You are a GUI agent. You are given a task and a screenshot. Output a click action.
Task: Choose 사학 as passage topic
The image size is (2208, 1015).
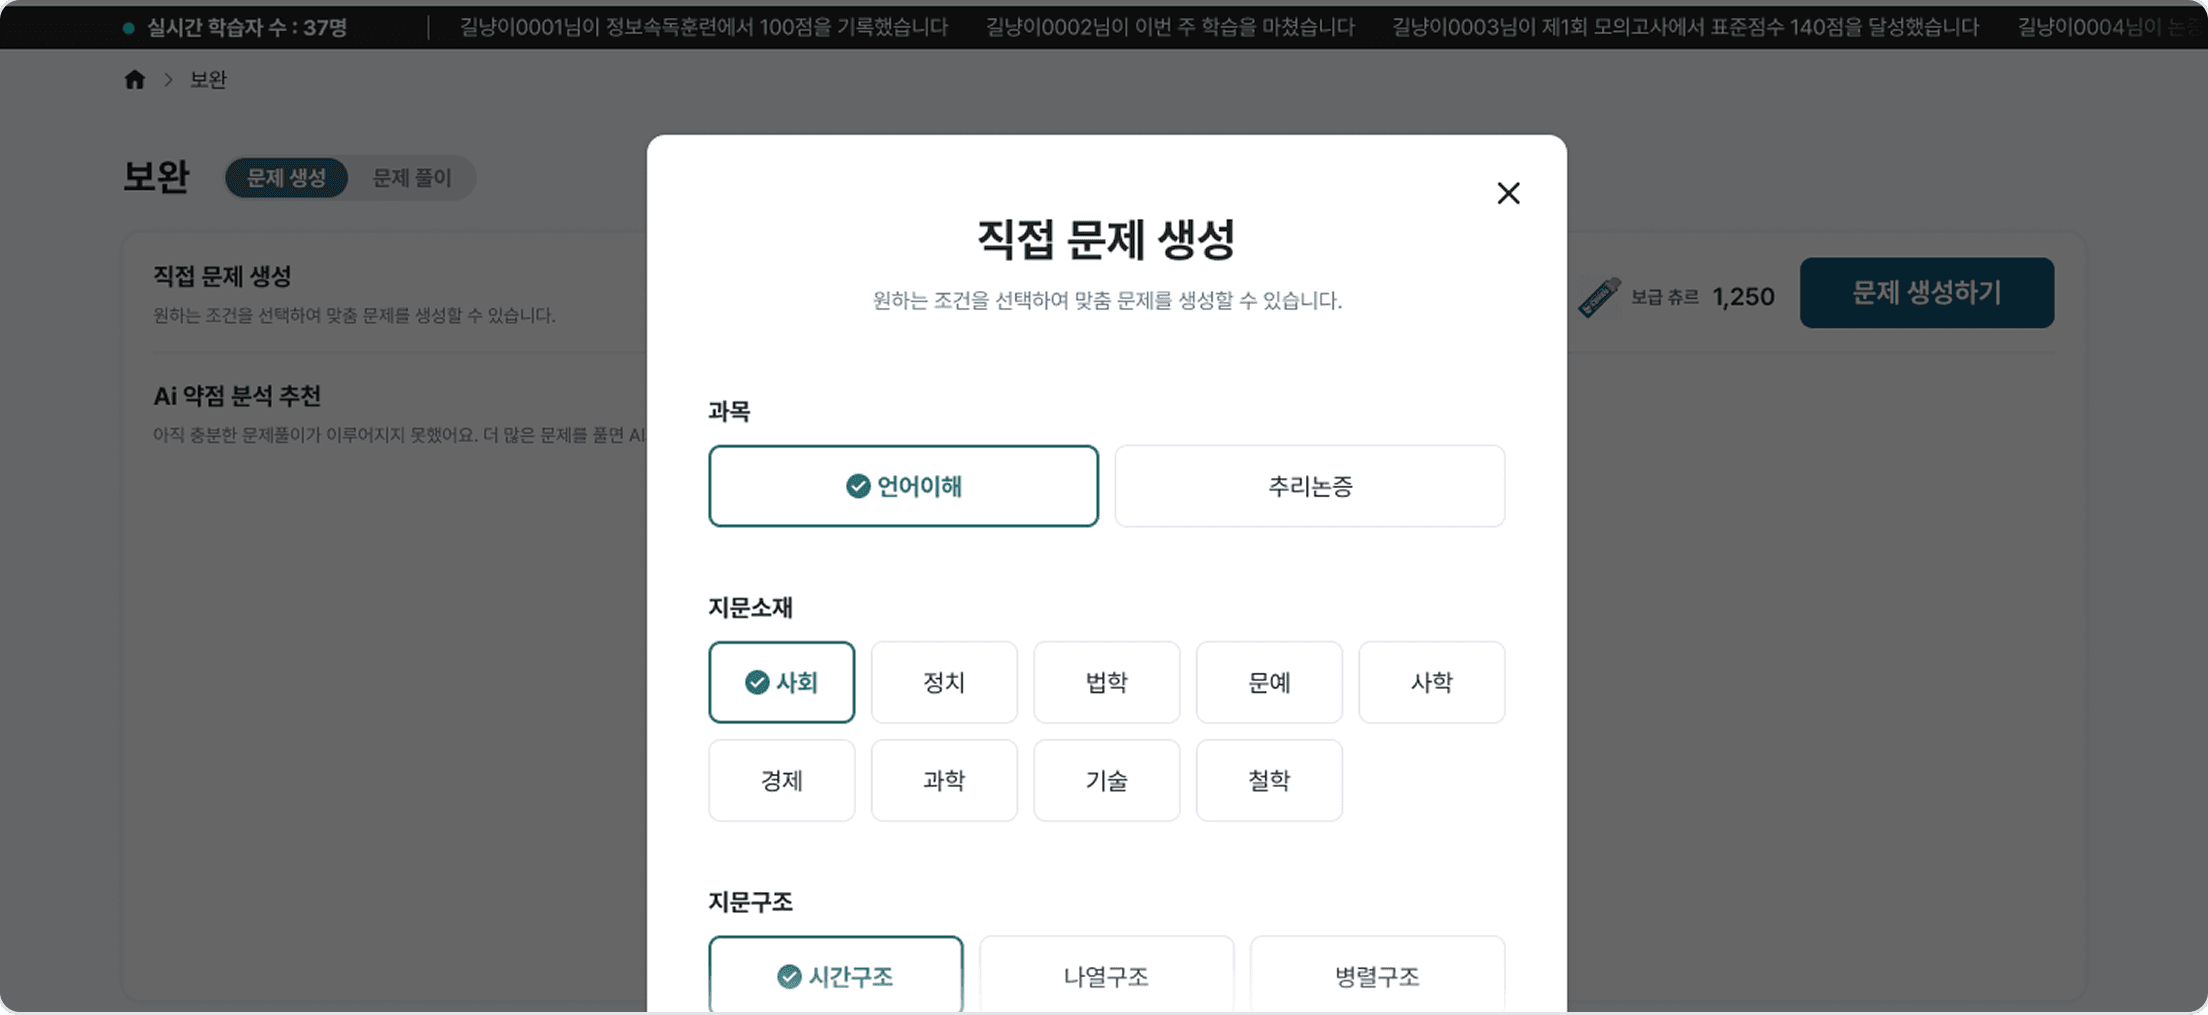click(x=1431, y=682)
